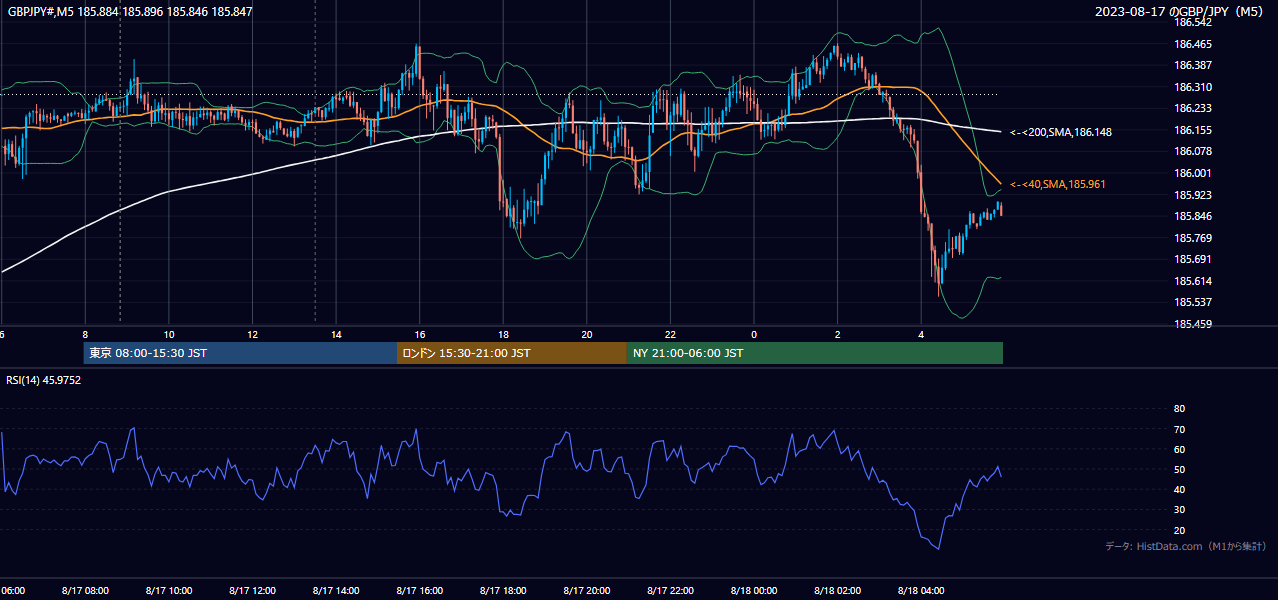Click price axis value 185.923
The height and width of the screenshot is (600, 1278).
[x=1192, y=195]
